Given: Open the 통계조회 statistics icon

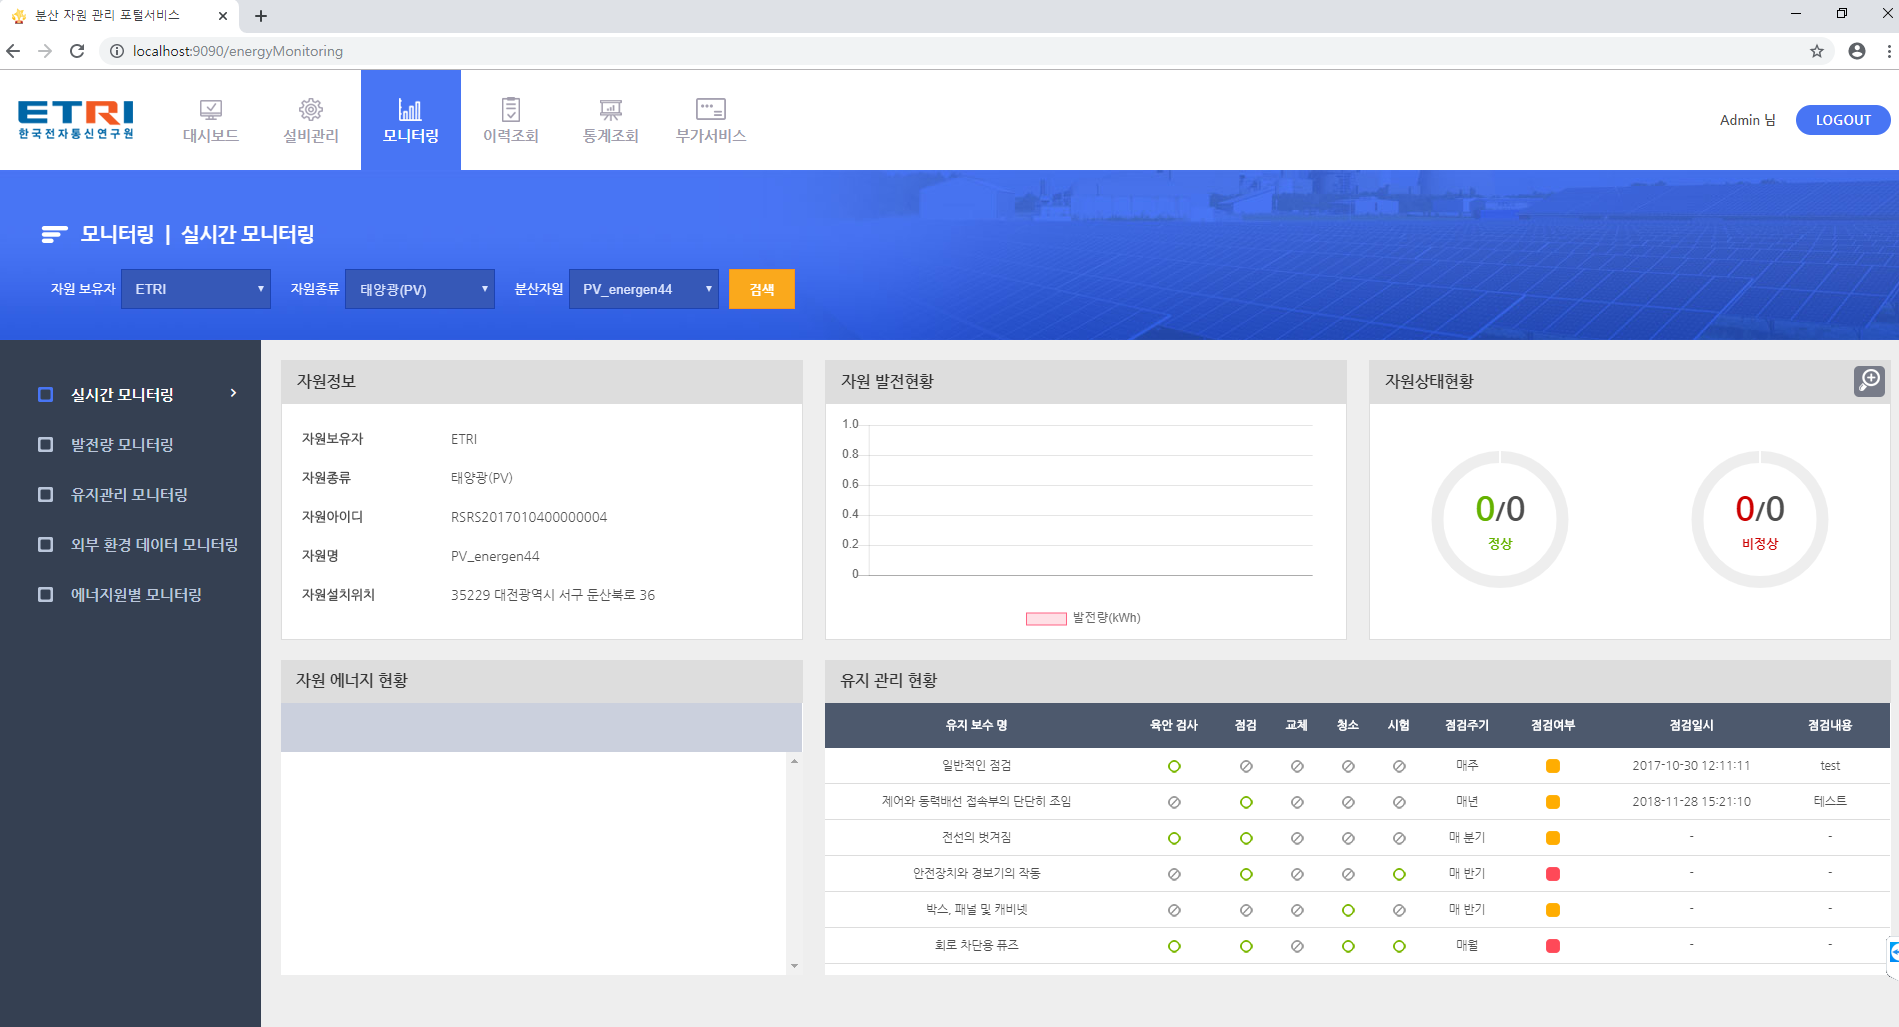Looking at the screenshot, I should [611, 110].
